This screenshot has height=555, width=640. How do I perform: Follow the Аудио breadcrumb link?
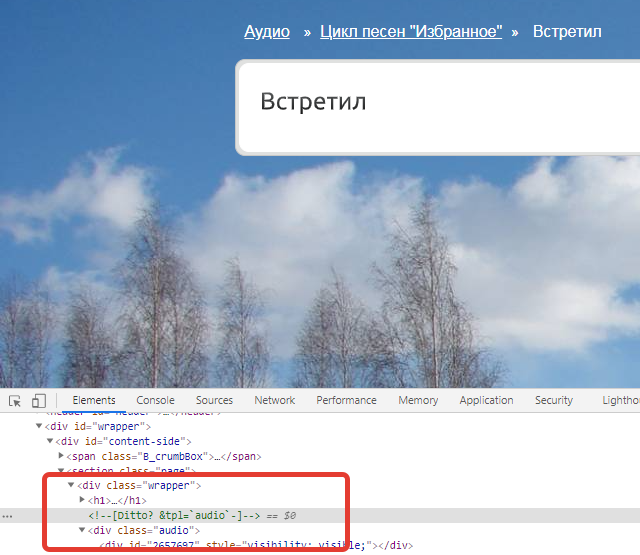click(x=267, y=31)
